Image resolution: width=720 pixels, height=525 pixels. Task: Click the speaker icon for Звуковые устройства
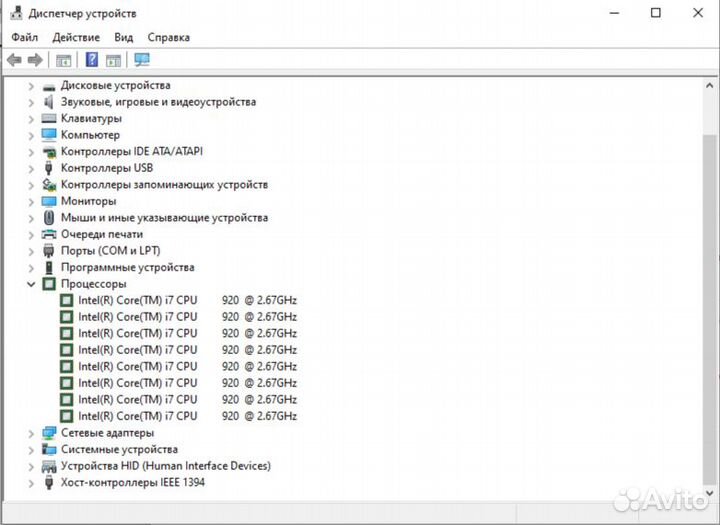pos(49,102)
